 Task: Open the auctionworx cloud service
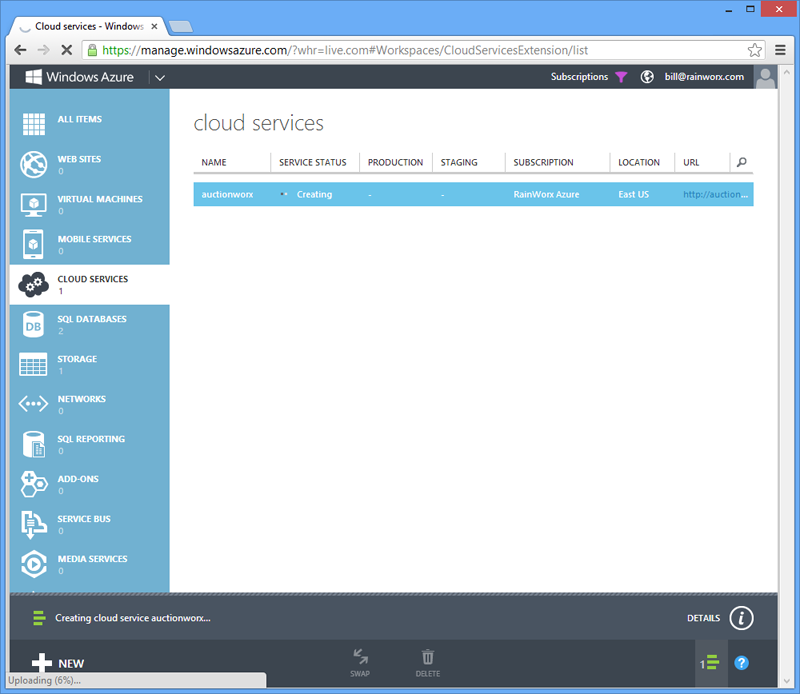227,194
